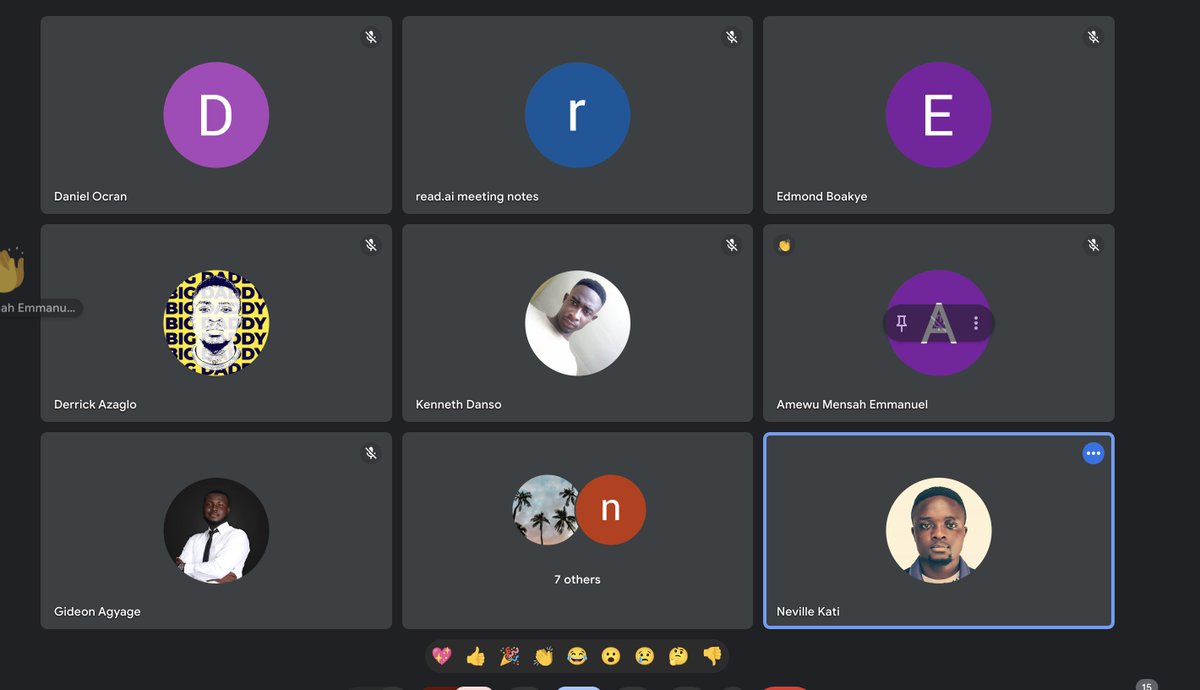Open the three-dot menu on Amewu's tile

[977, 323]
